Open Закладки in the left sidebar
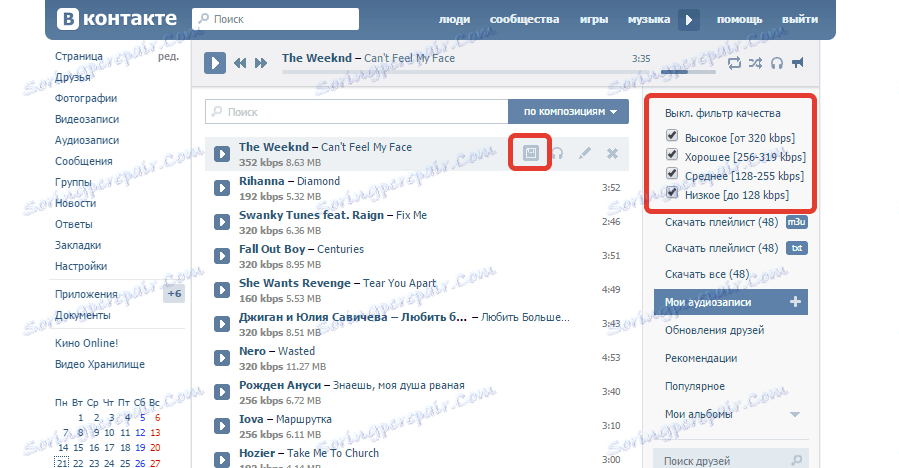Viewport: 899px width, 468px height. coord(78,245)
